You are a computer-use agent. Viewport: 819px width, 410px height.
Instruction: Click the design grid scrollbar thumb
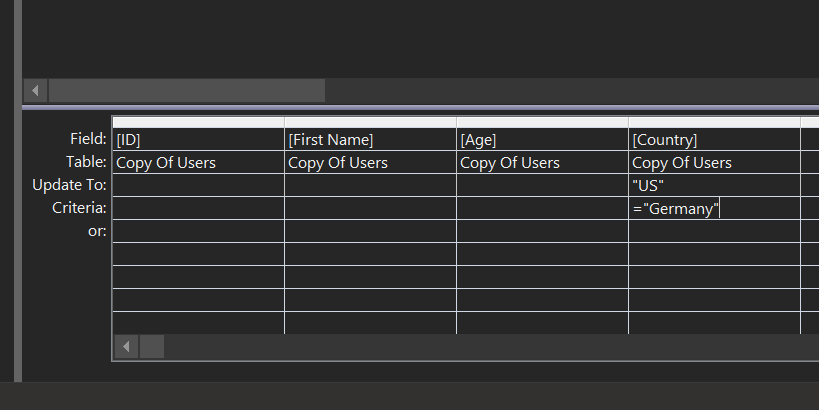point(152,347)
